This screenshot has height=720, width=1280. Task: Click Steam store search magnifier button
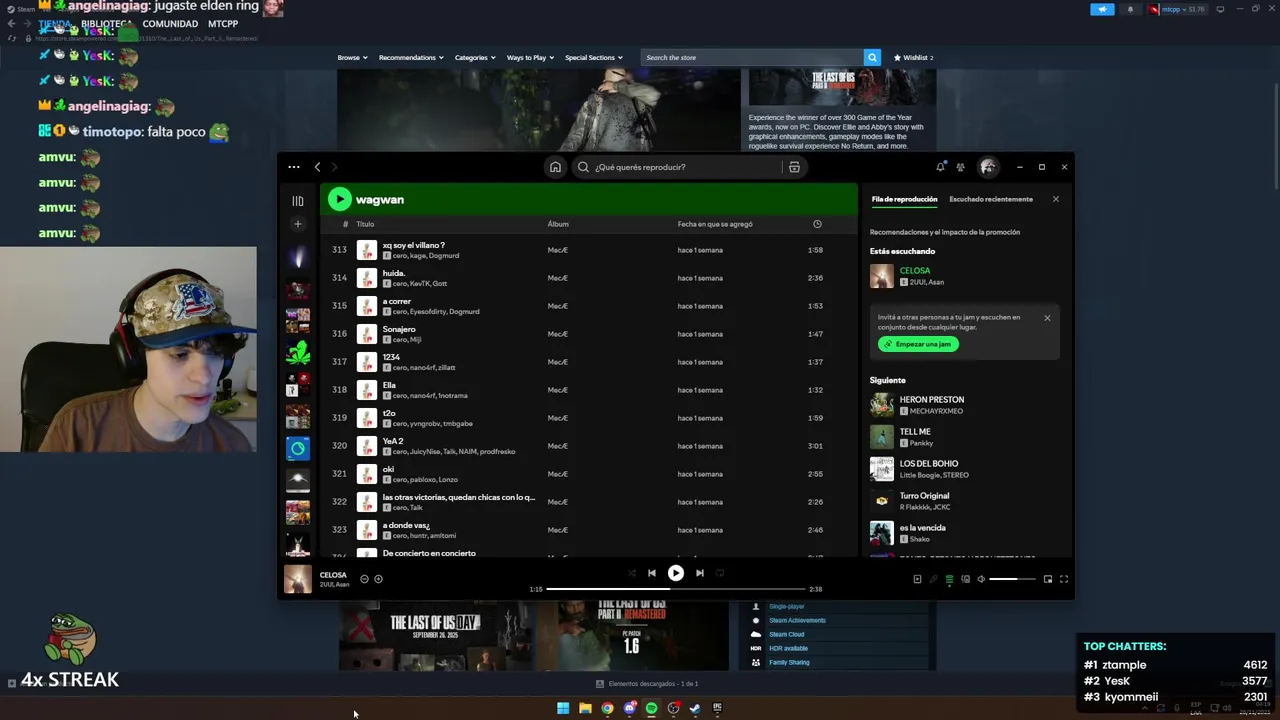(872, 57)
